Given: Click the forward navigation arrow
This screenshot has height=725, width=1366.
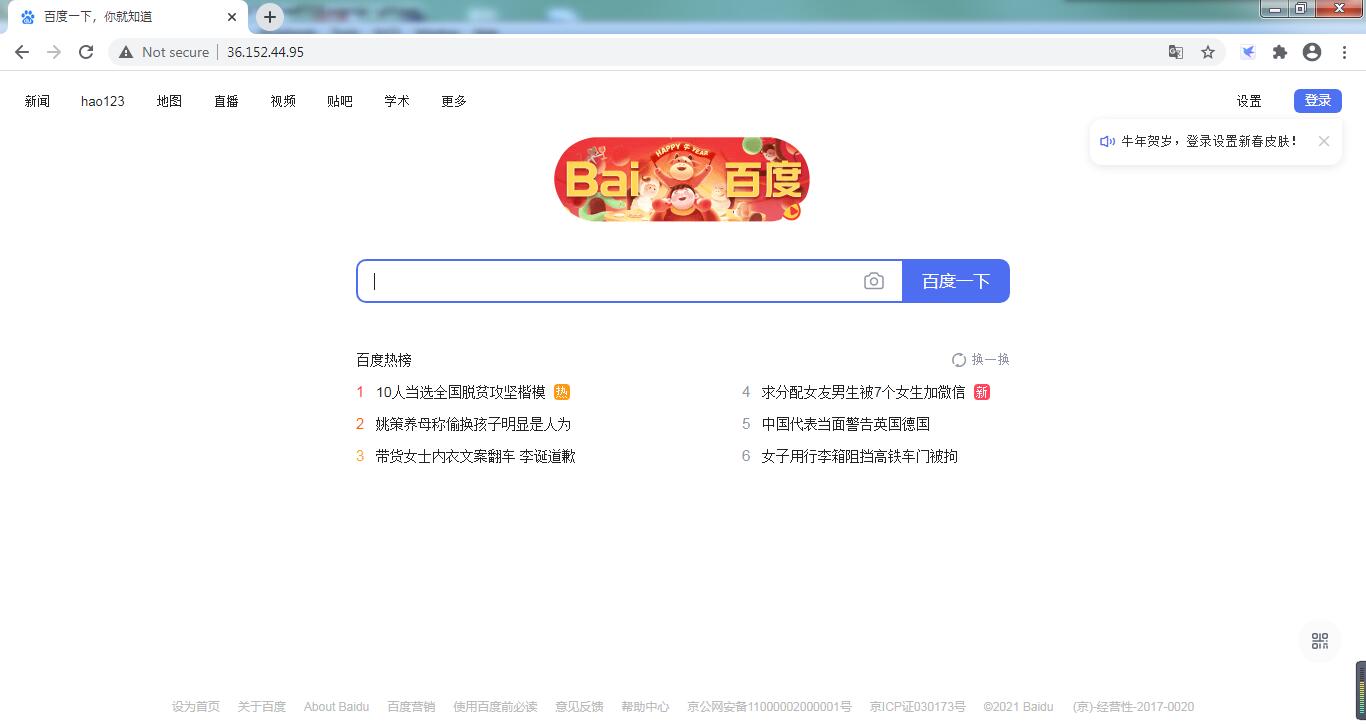Looking at the screenshot, I should pyautogui.click(x=54, y=52).
